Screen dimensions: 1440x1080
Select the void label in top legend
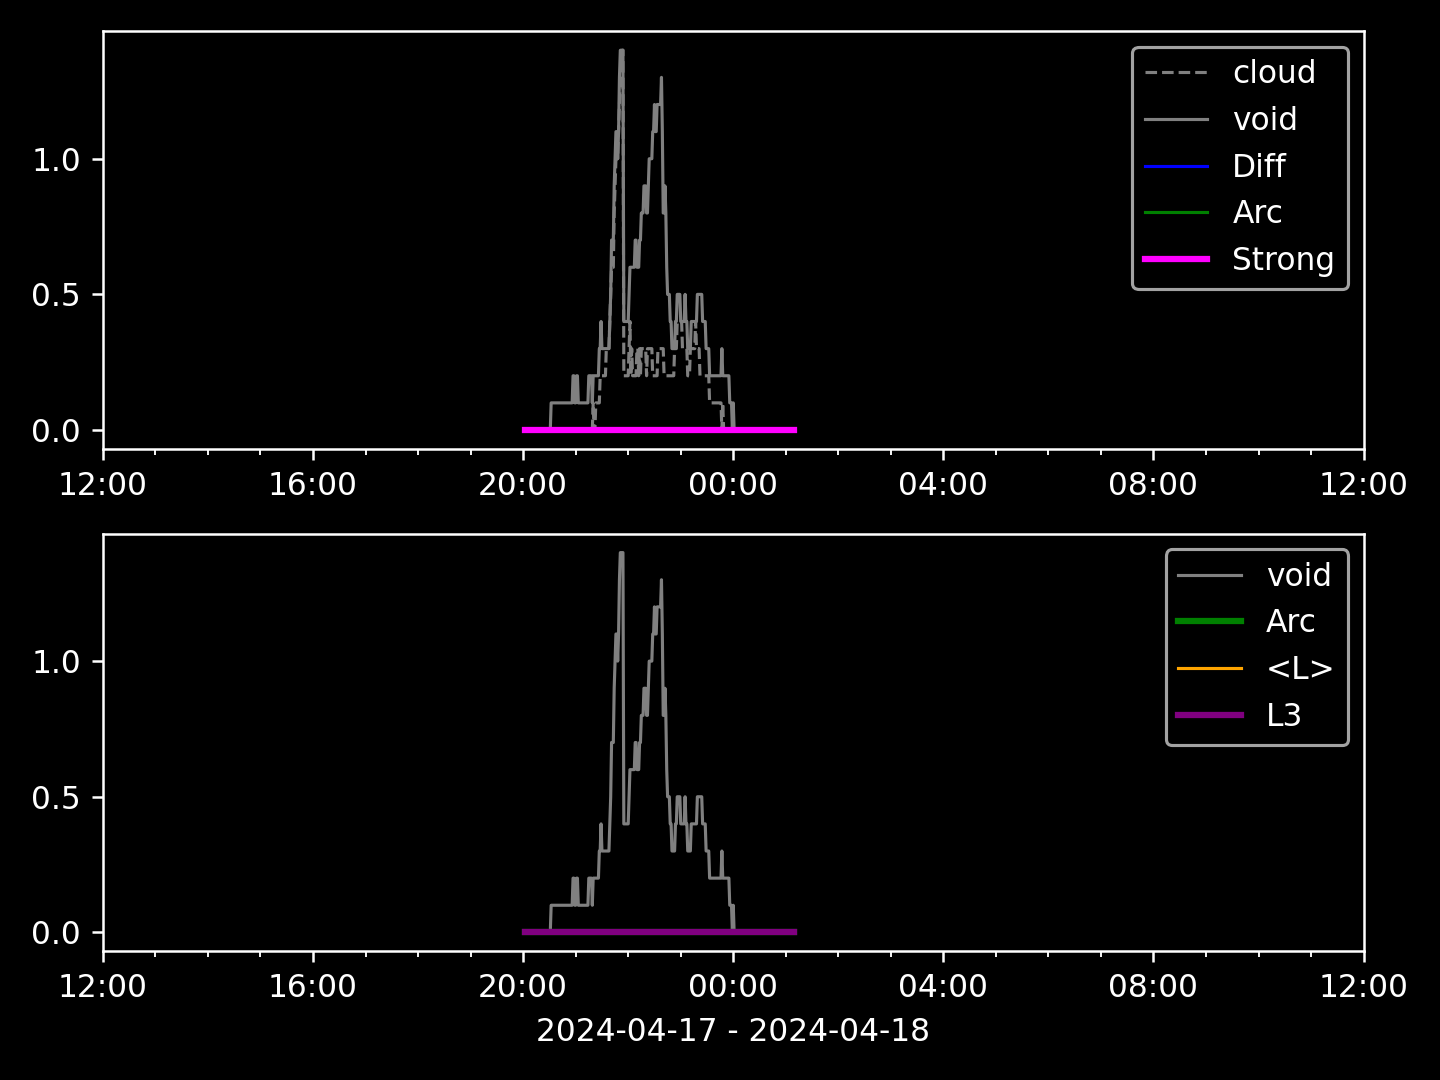coord(1264,120)
